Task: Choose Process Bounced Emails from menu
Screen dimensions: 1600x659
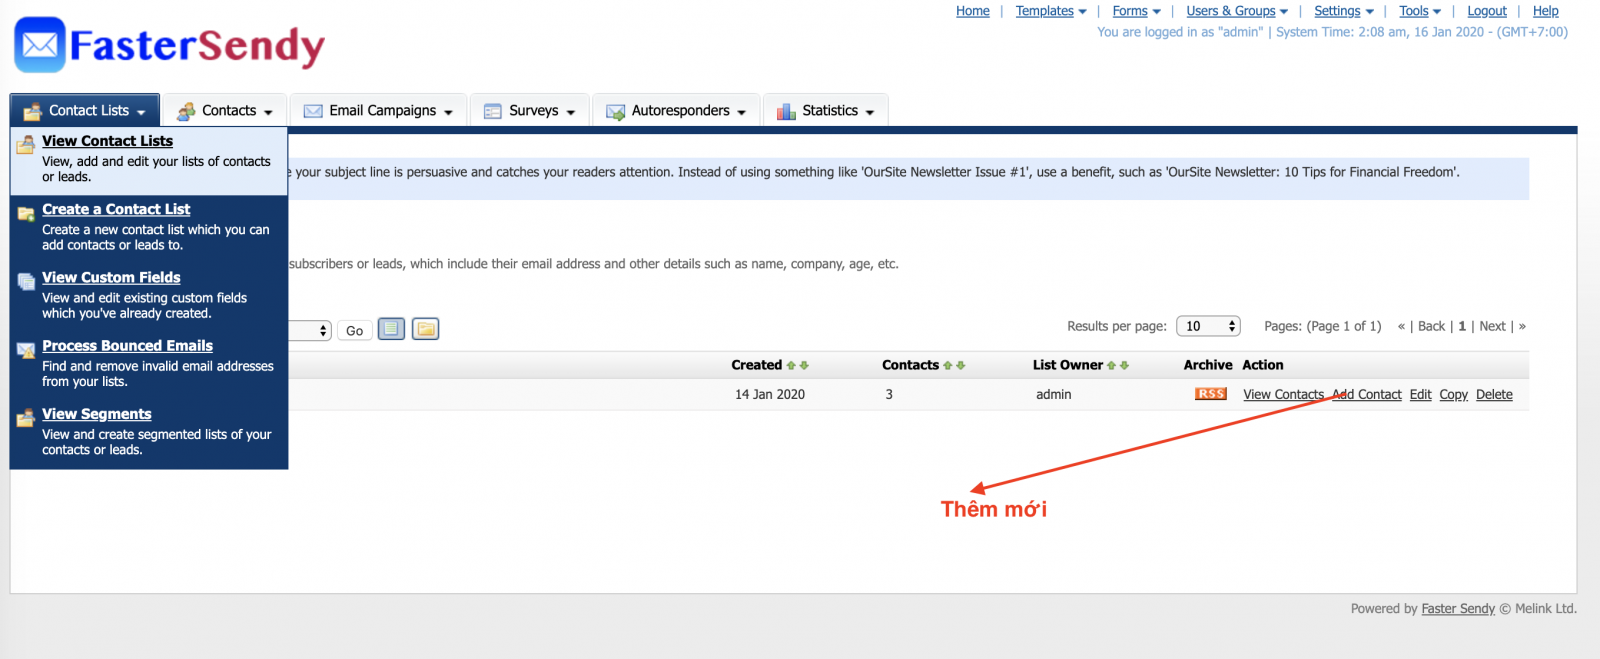Action: (x=127, y=345)
